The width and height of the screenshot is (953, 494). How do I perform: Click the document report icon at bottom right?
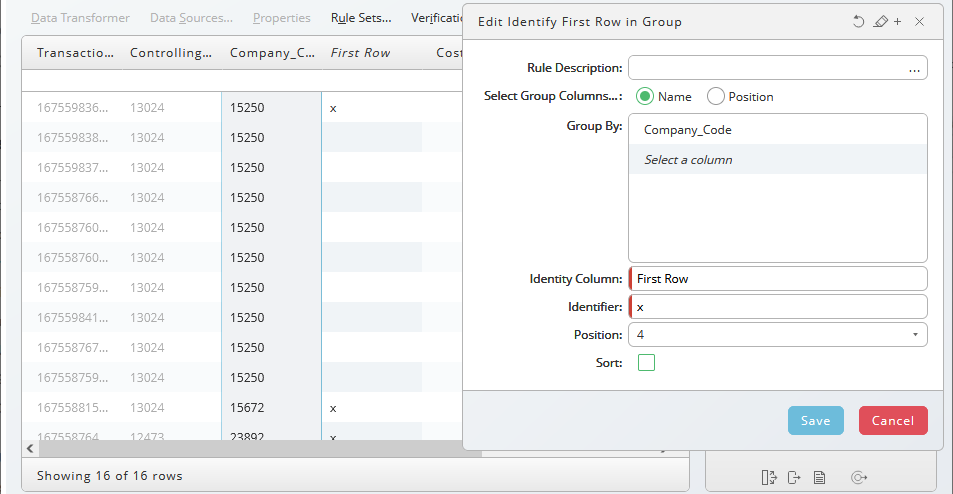click(x=819, y=478)
